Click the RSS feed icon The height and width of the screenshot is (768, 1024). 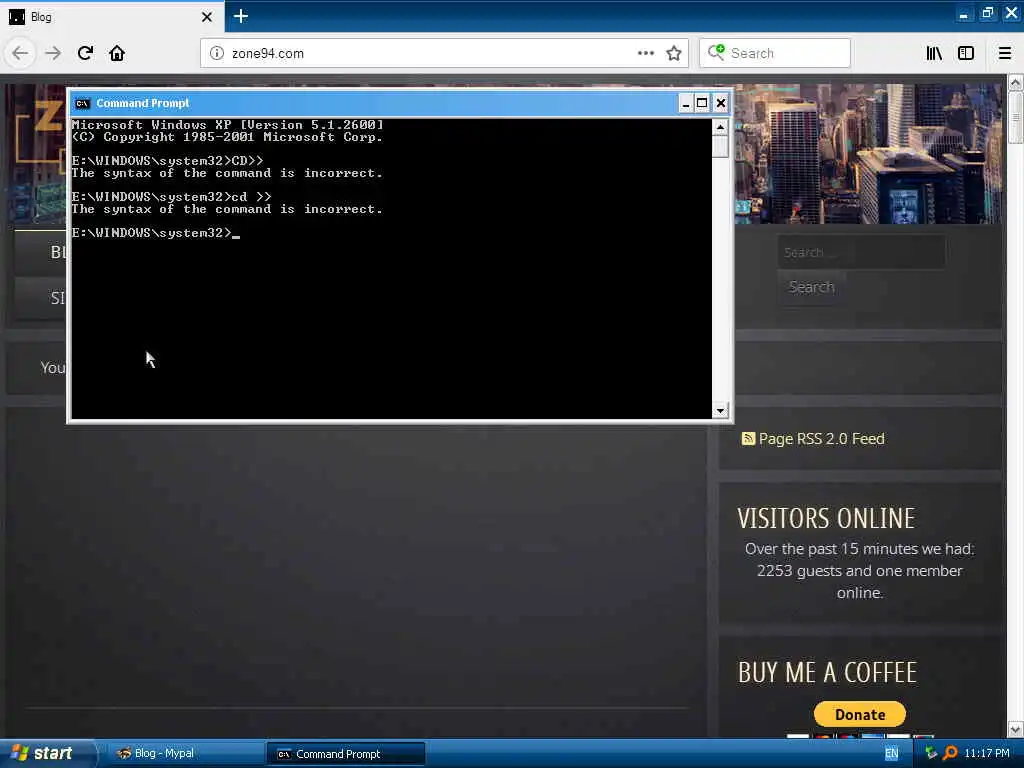coord(748,438)
